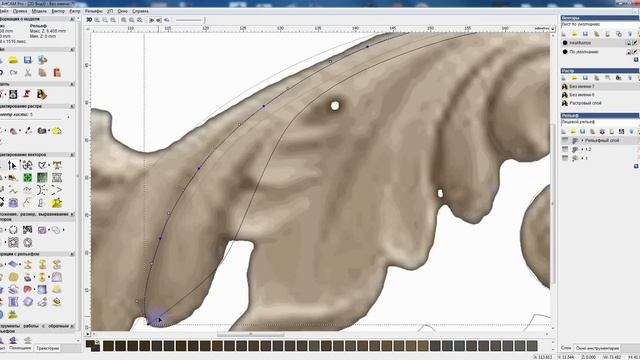Click the primary/secondary color indicator
This screenshot has width=640, height=360.
(93, 346)
